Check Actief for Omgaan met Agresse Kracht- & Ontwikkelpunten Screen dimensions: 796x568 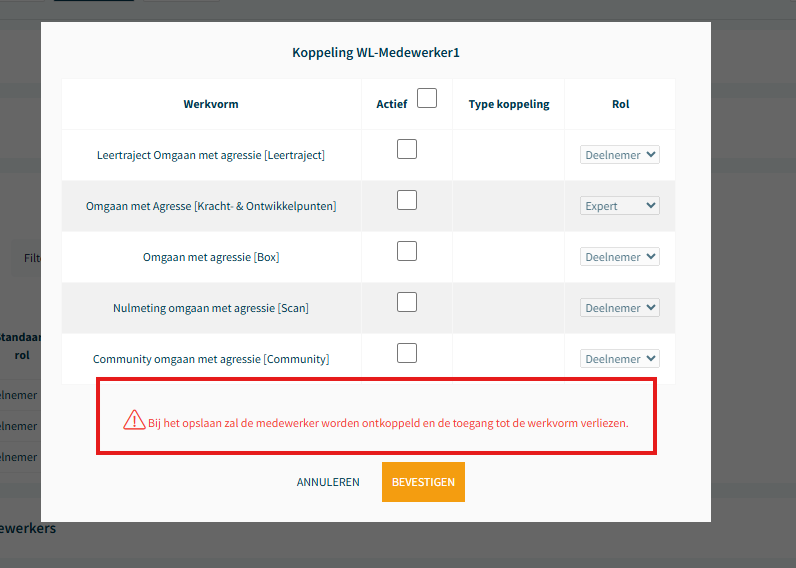pyautogui.click(x=407, y=200)
